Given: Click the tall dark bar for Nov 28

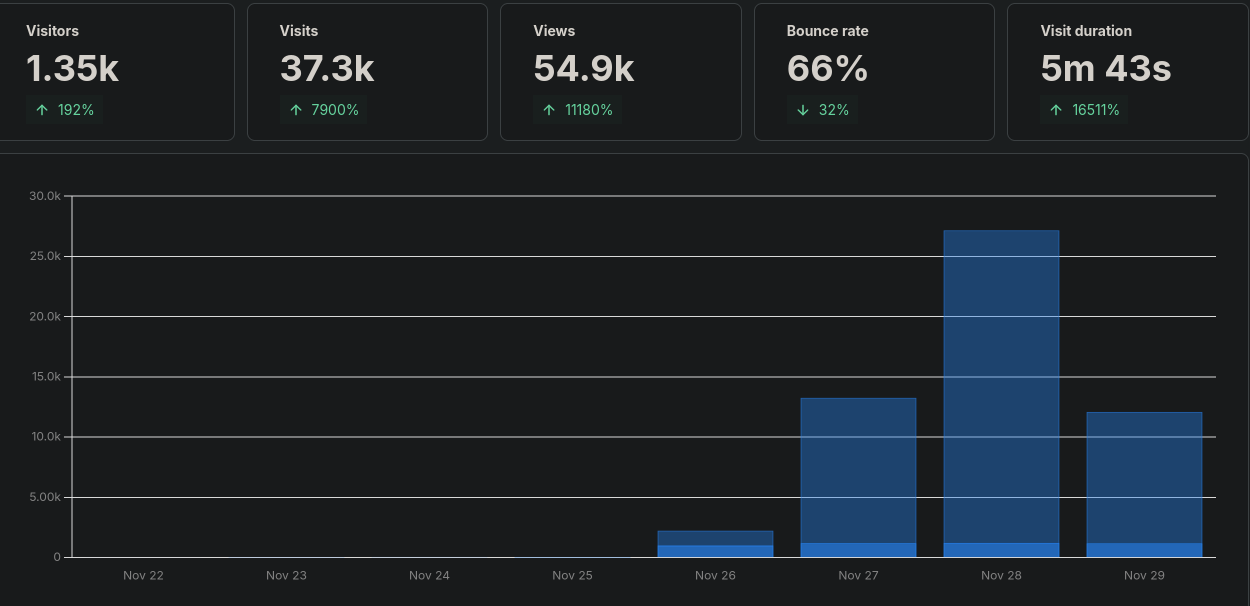Looking at the screenshot, I should pyautogui.click(x=1001, y=385).
